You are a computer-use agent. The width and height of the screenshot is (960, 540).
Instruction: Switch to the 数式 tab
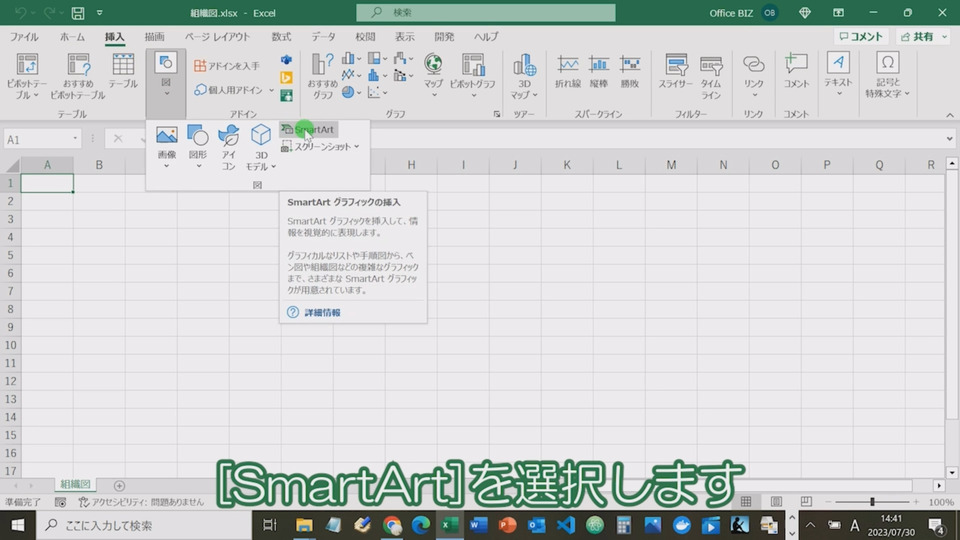click(282, 37)
